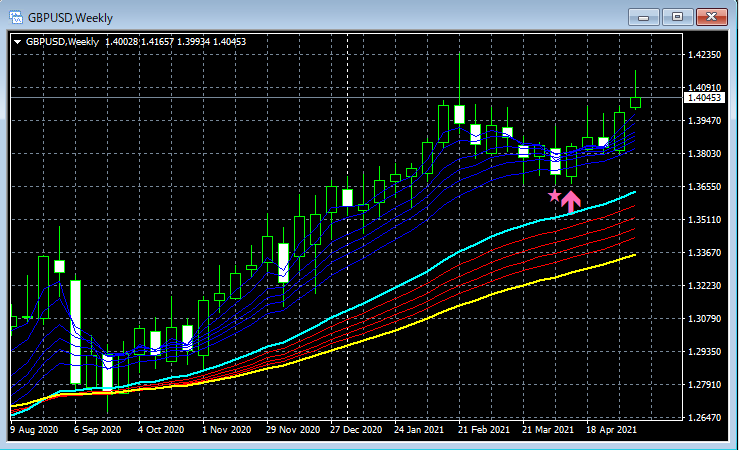Screen dimensions: 740x450
Task: Click date label 21 Mar 2021
Action: click(547, 430)
